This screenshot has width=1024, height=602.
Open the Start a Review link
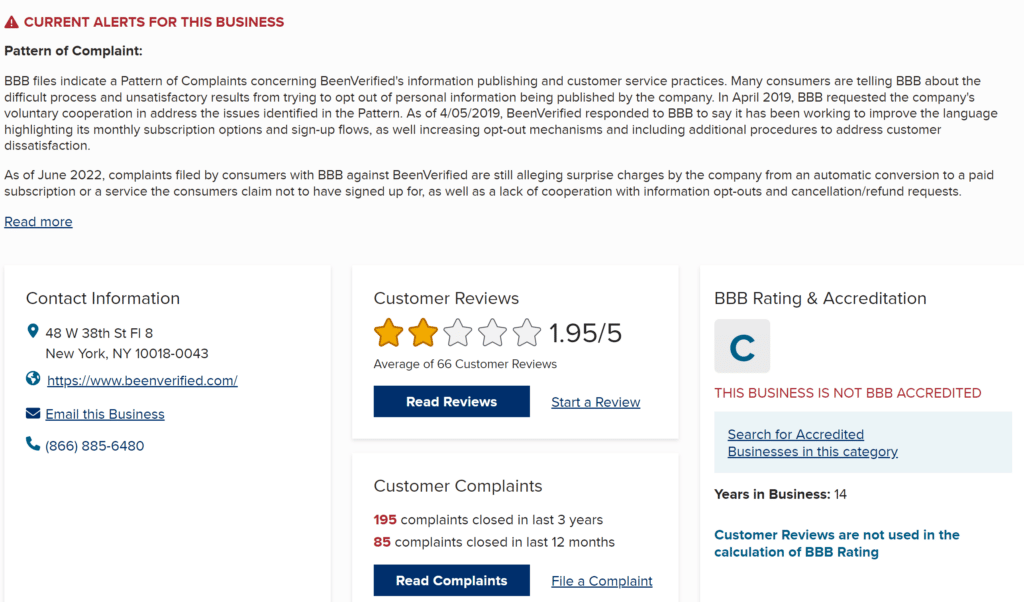coord(596,402)
